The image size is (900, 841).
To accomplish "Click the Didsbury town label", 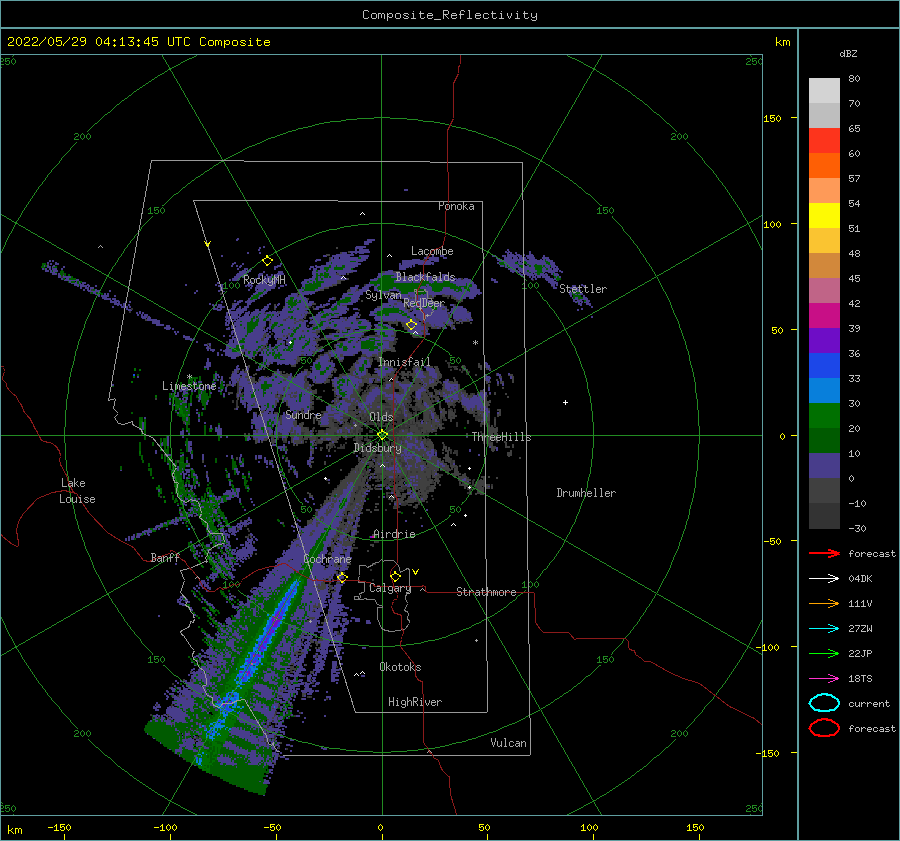I will (378, 448).
